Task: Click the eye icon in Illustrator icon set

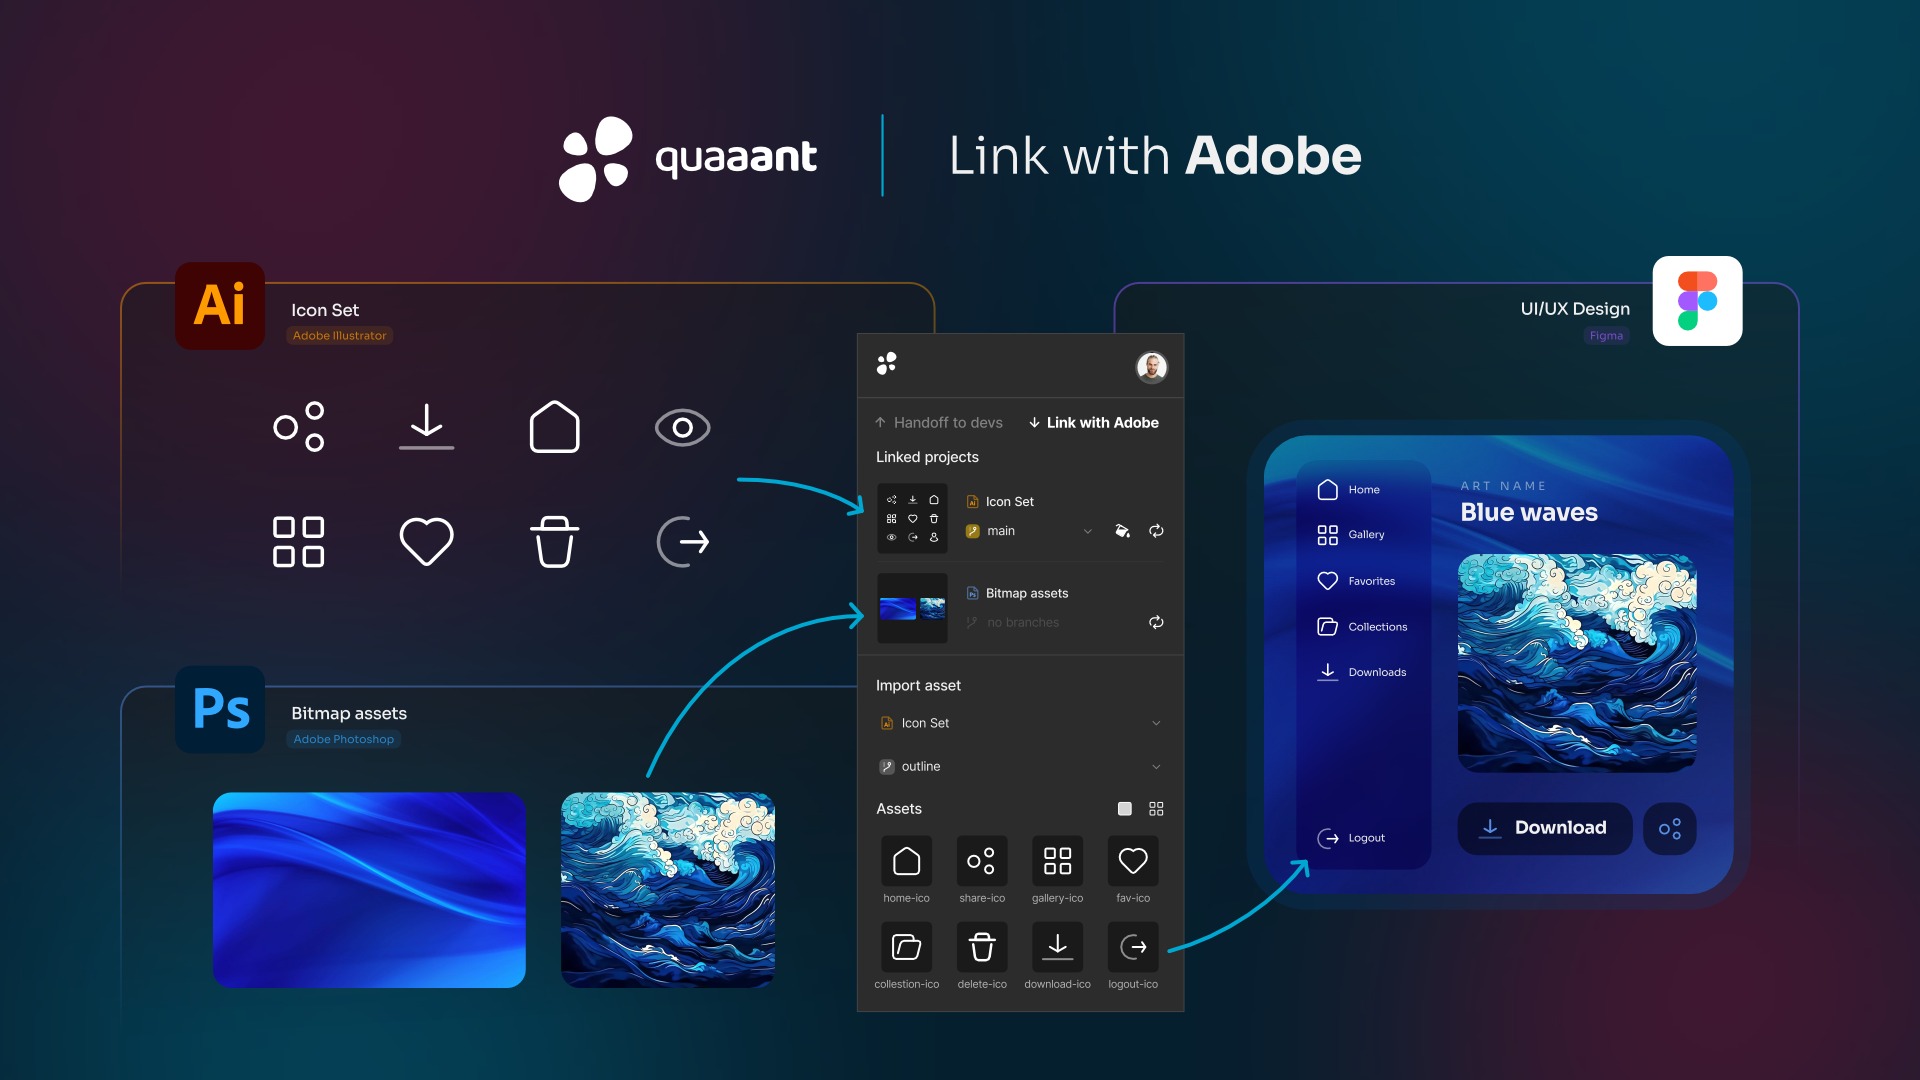Action: tap(683, 428)
